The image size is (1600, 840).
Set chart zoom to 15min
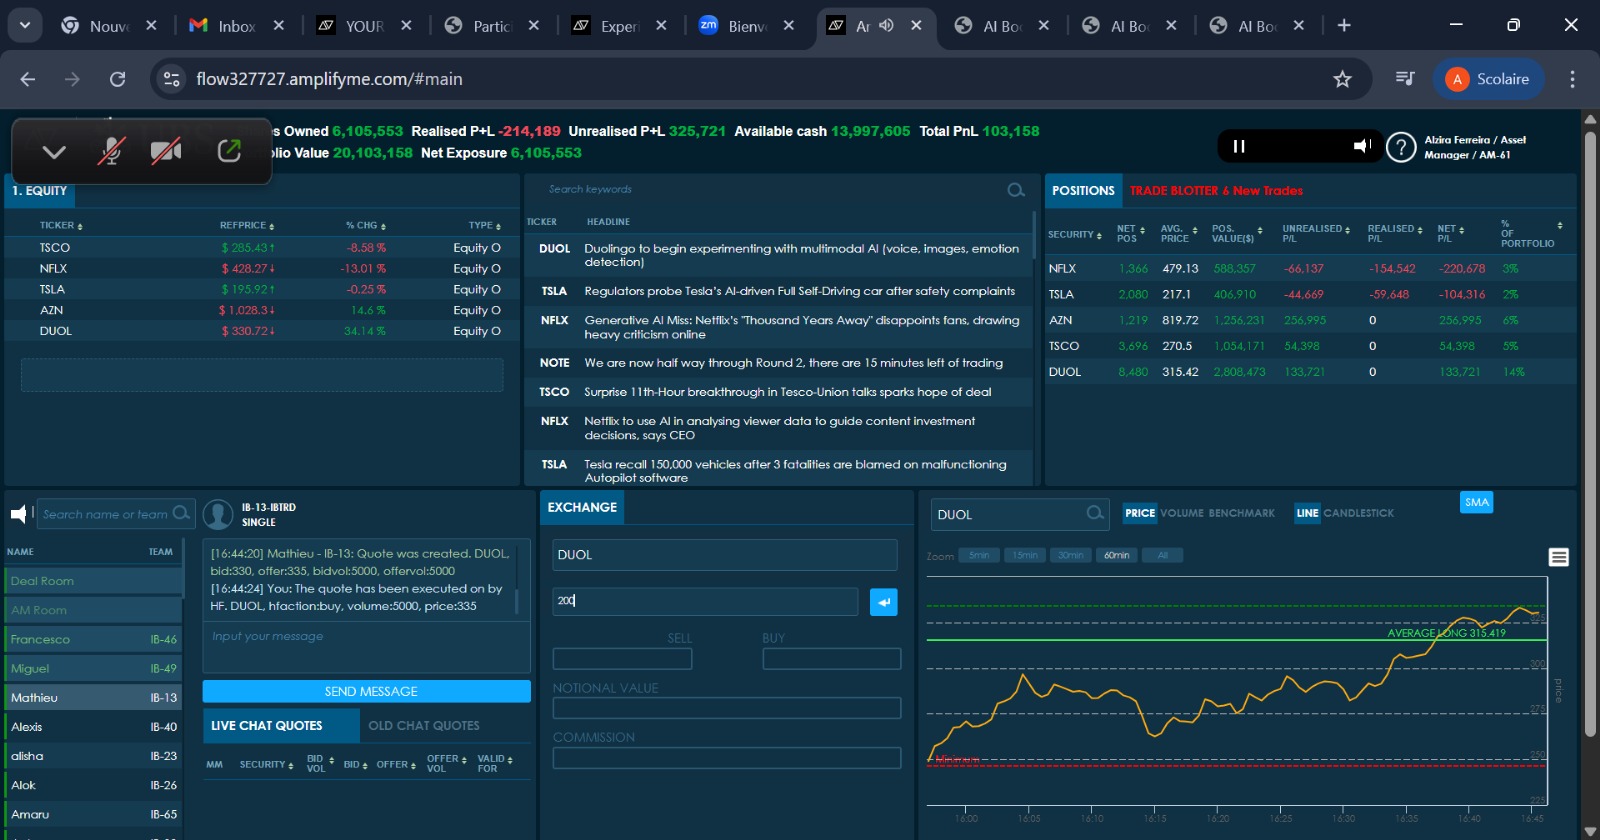pos(1025,555)
